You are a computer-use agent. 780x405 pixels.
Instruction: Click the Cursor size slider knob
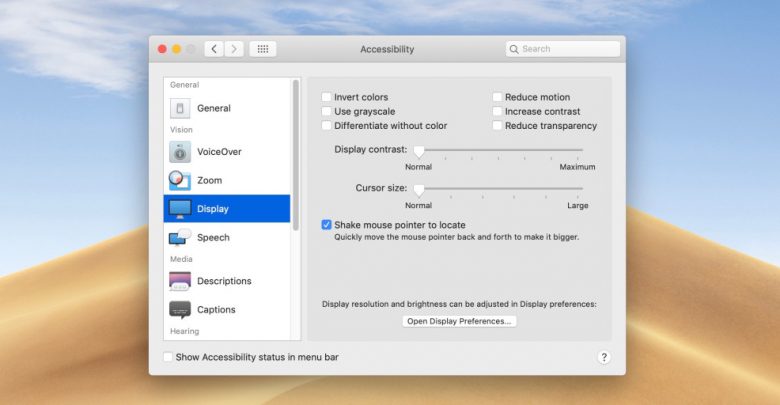pos(419,190)
